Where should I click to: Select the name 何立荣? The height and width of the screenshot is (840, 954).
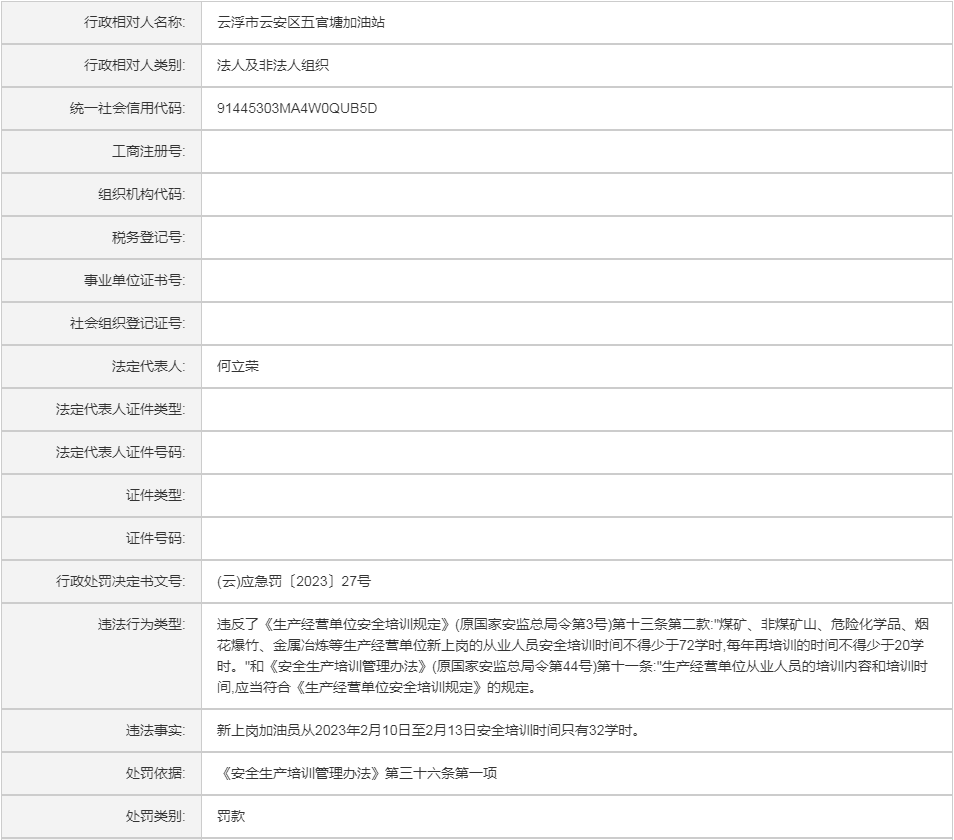[x=238, y=366]
